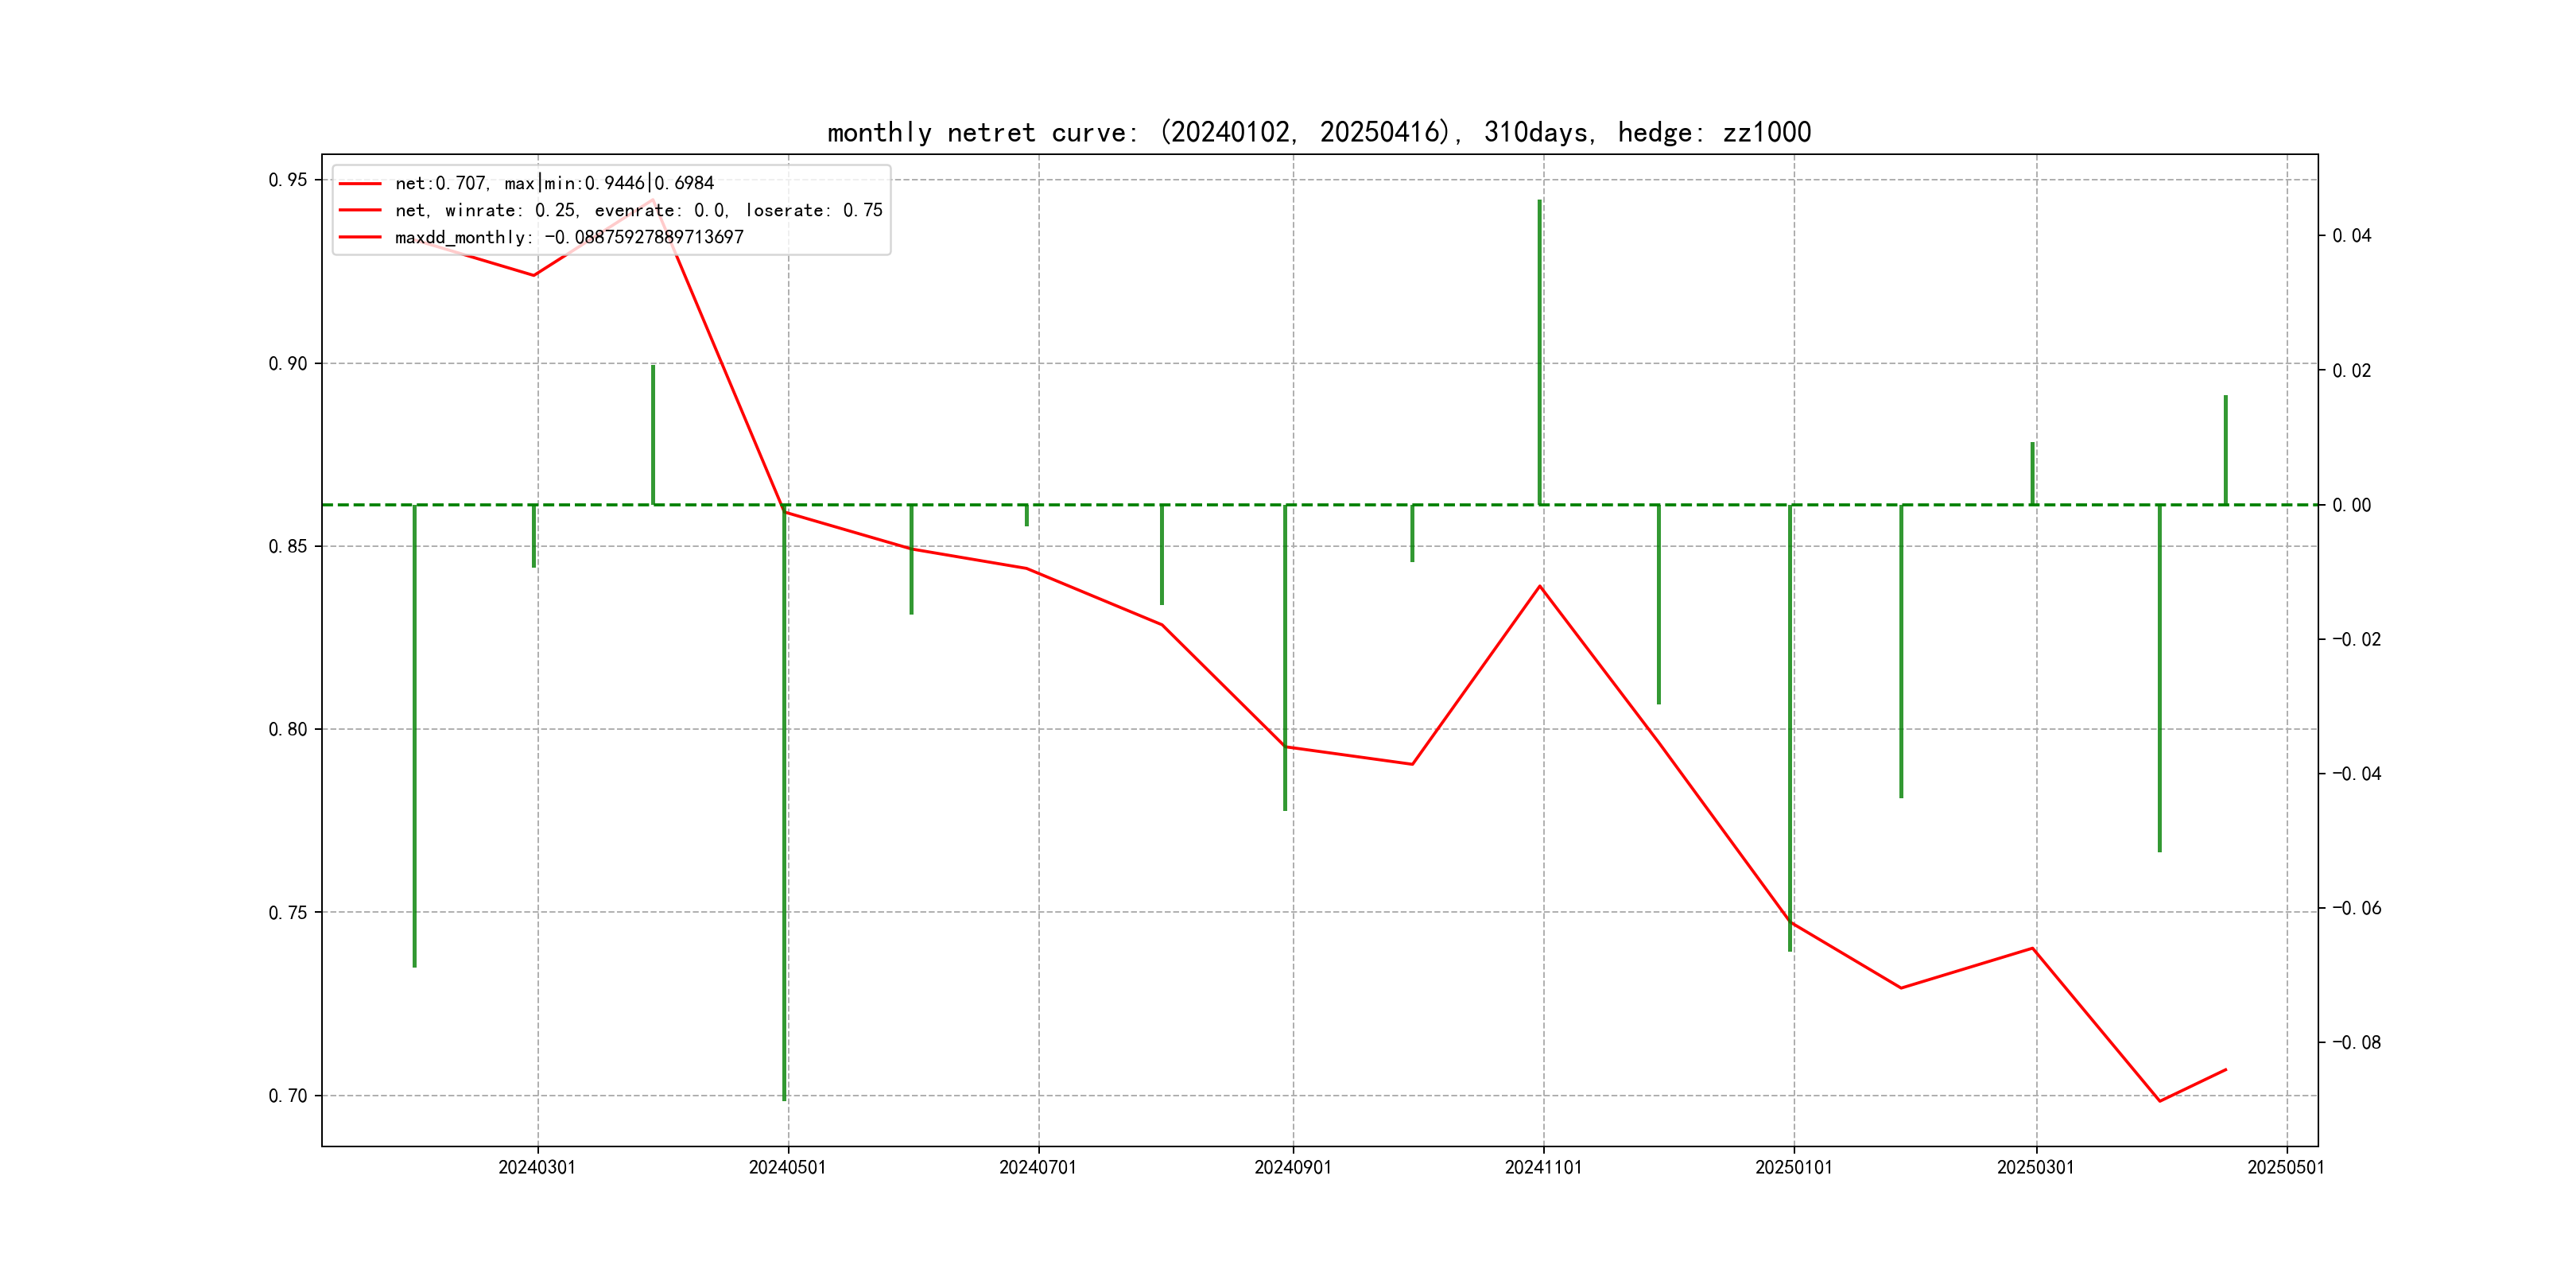Click the 0.95 left axis tick label
Screen dimensions: 2576x1288
pyautogui.click(x=288, y=180)
